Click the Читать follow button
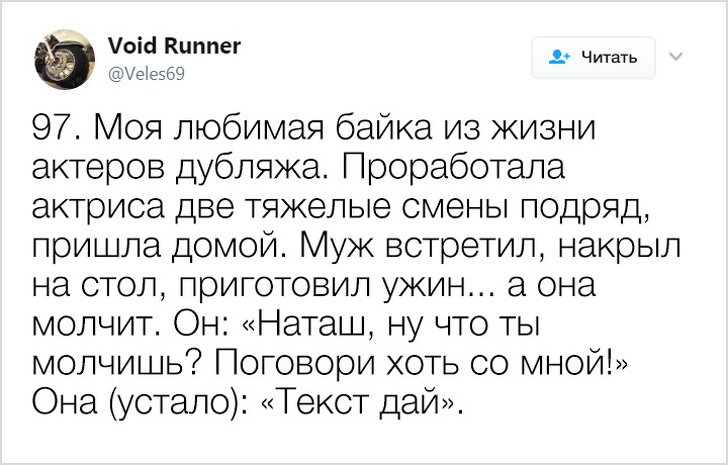Image resolution: width=728 pixels, height=465 pixels. (594, 57)
